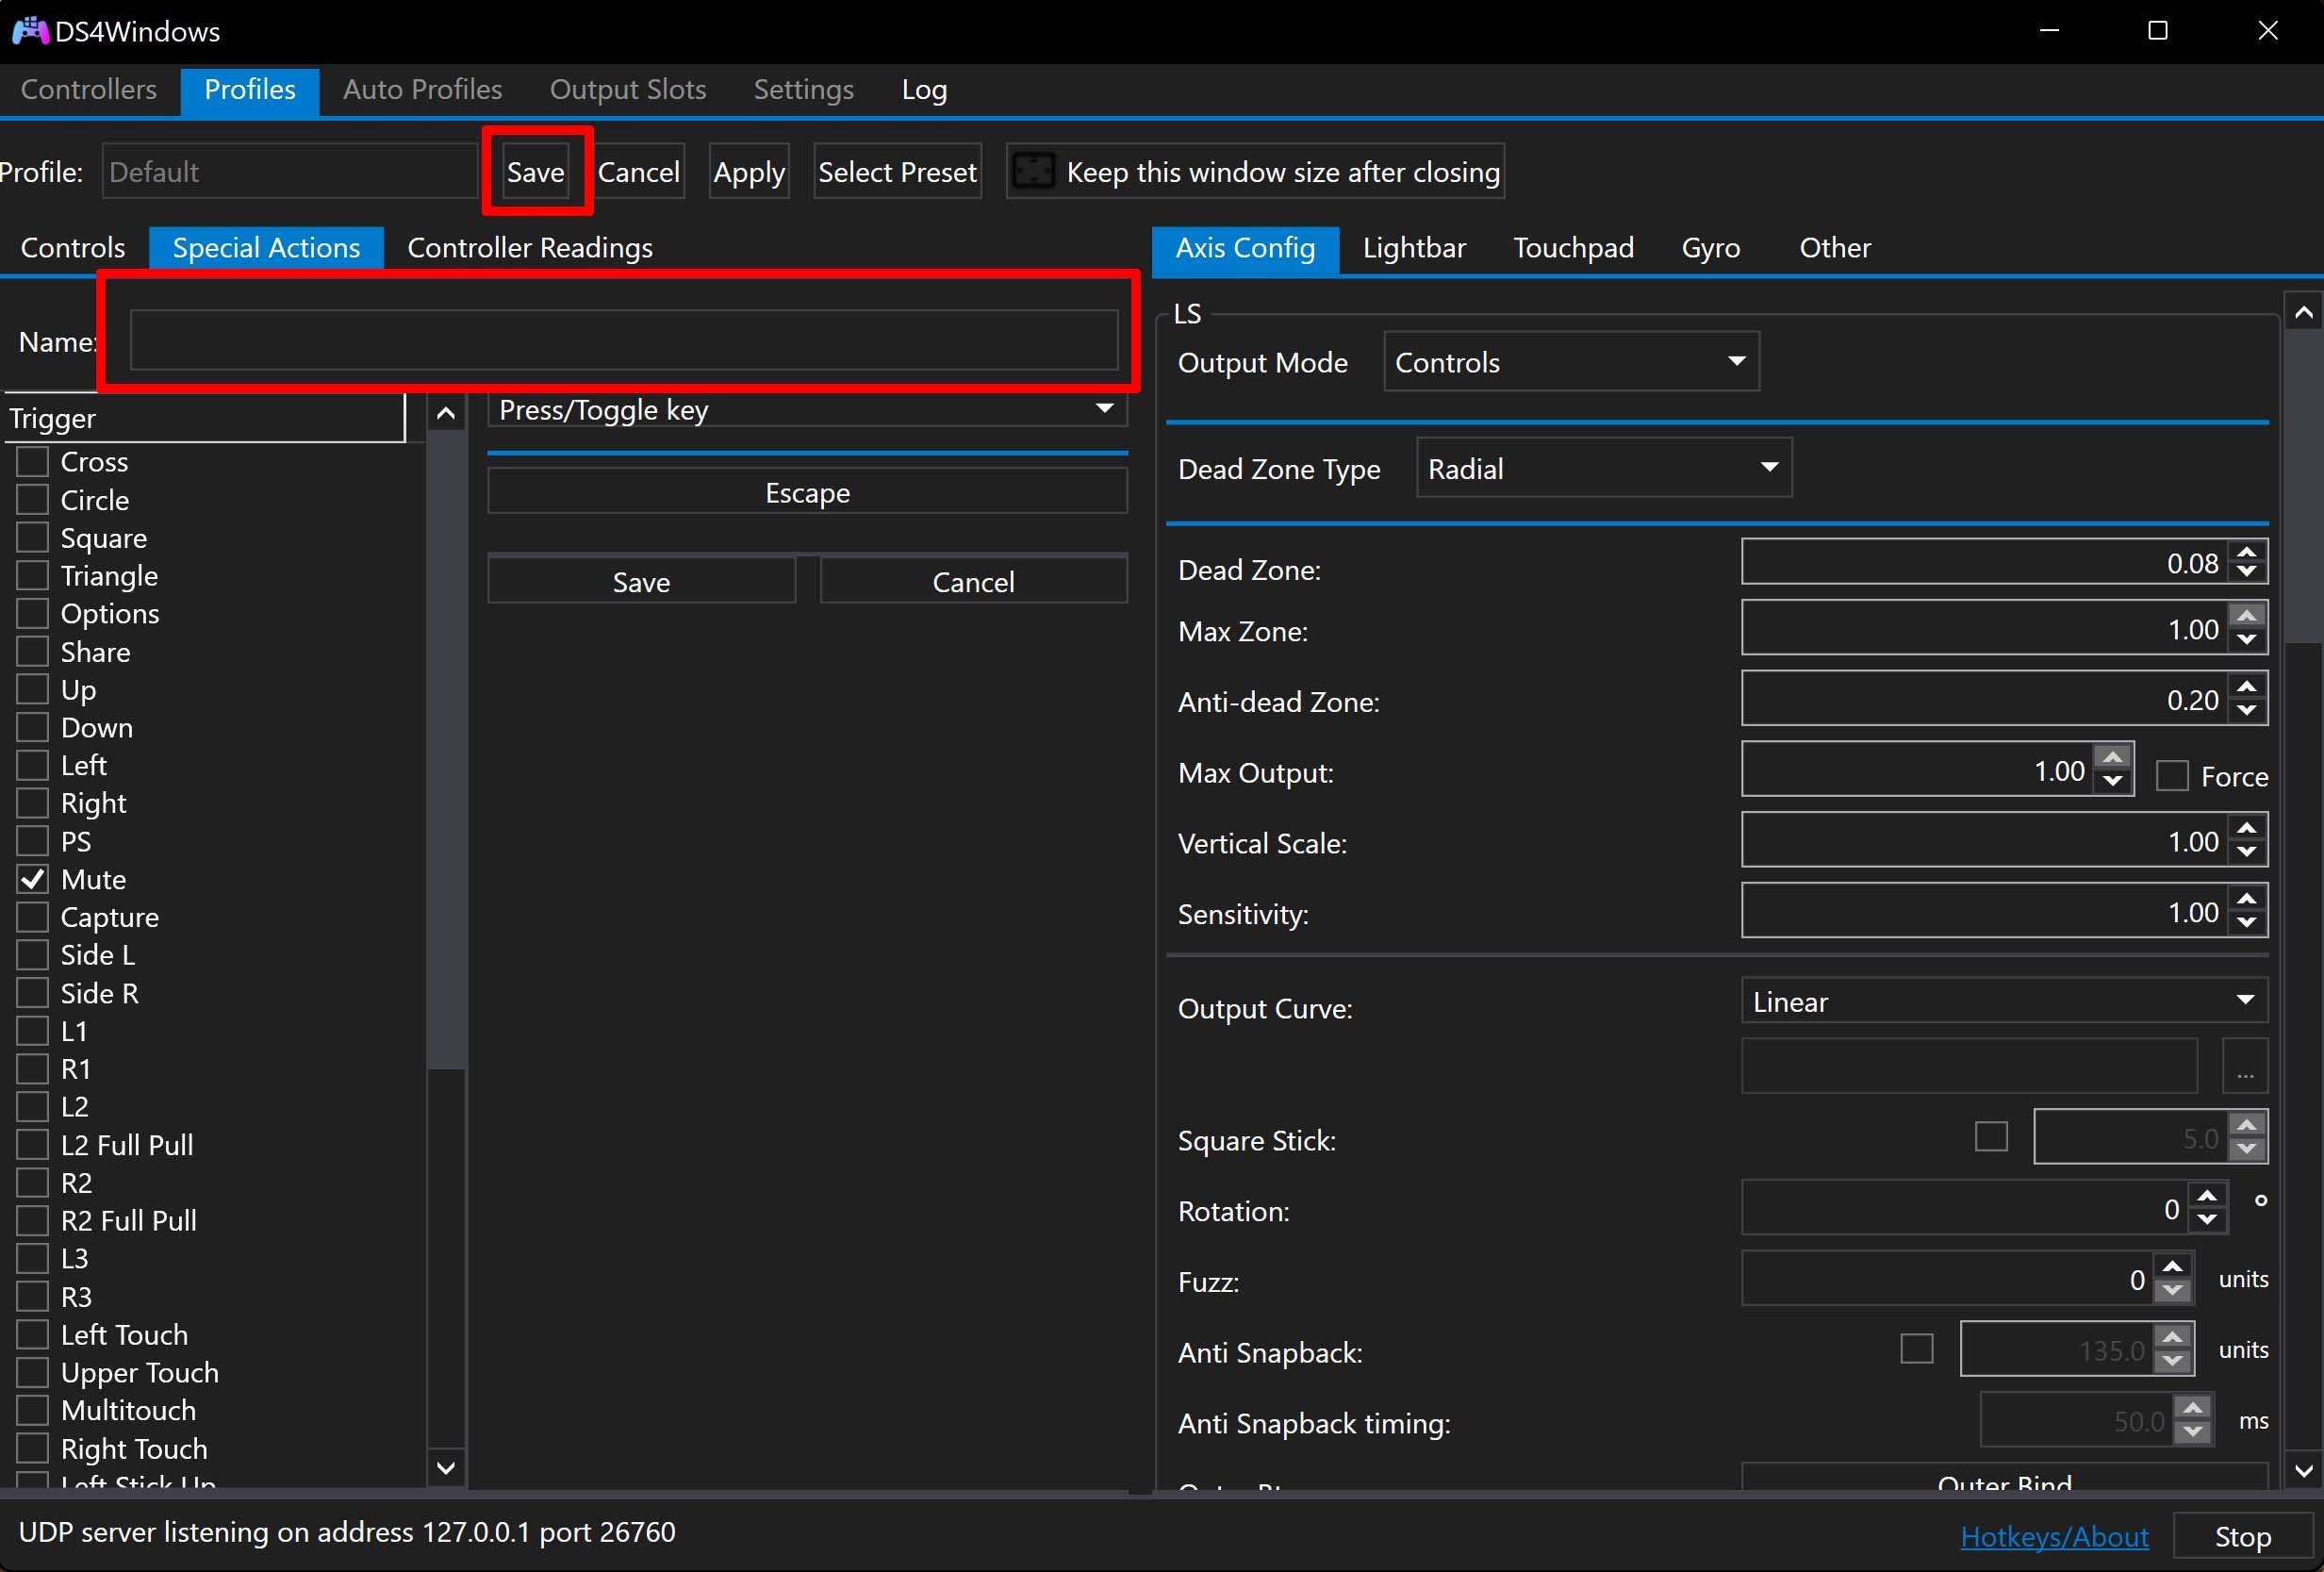Tick the PS trigger checkbox
The height and width of the screenshot is (1572, 2324).
coord(33,841)
